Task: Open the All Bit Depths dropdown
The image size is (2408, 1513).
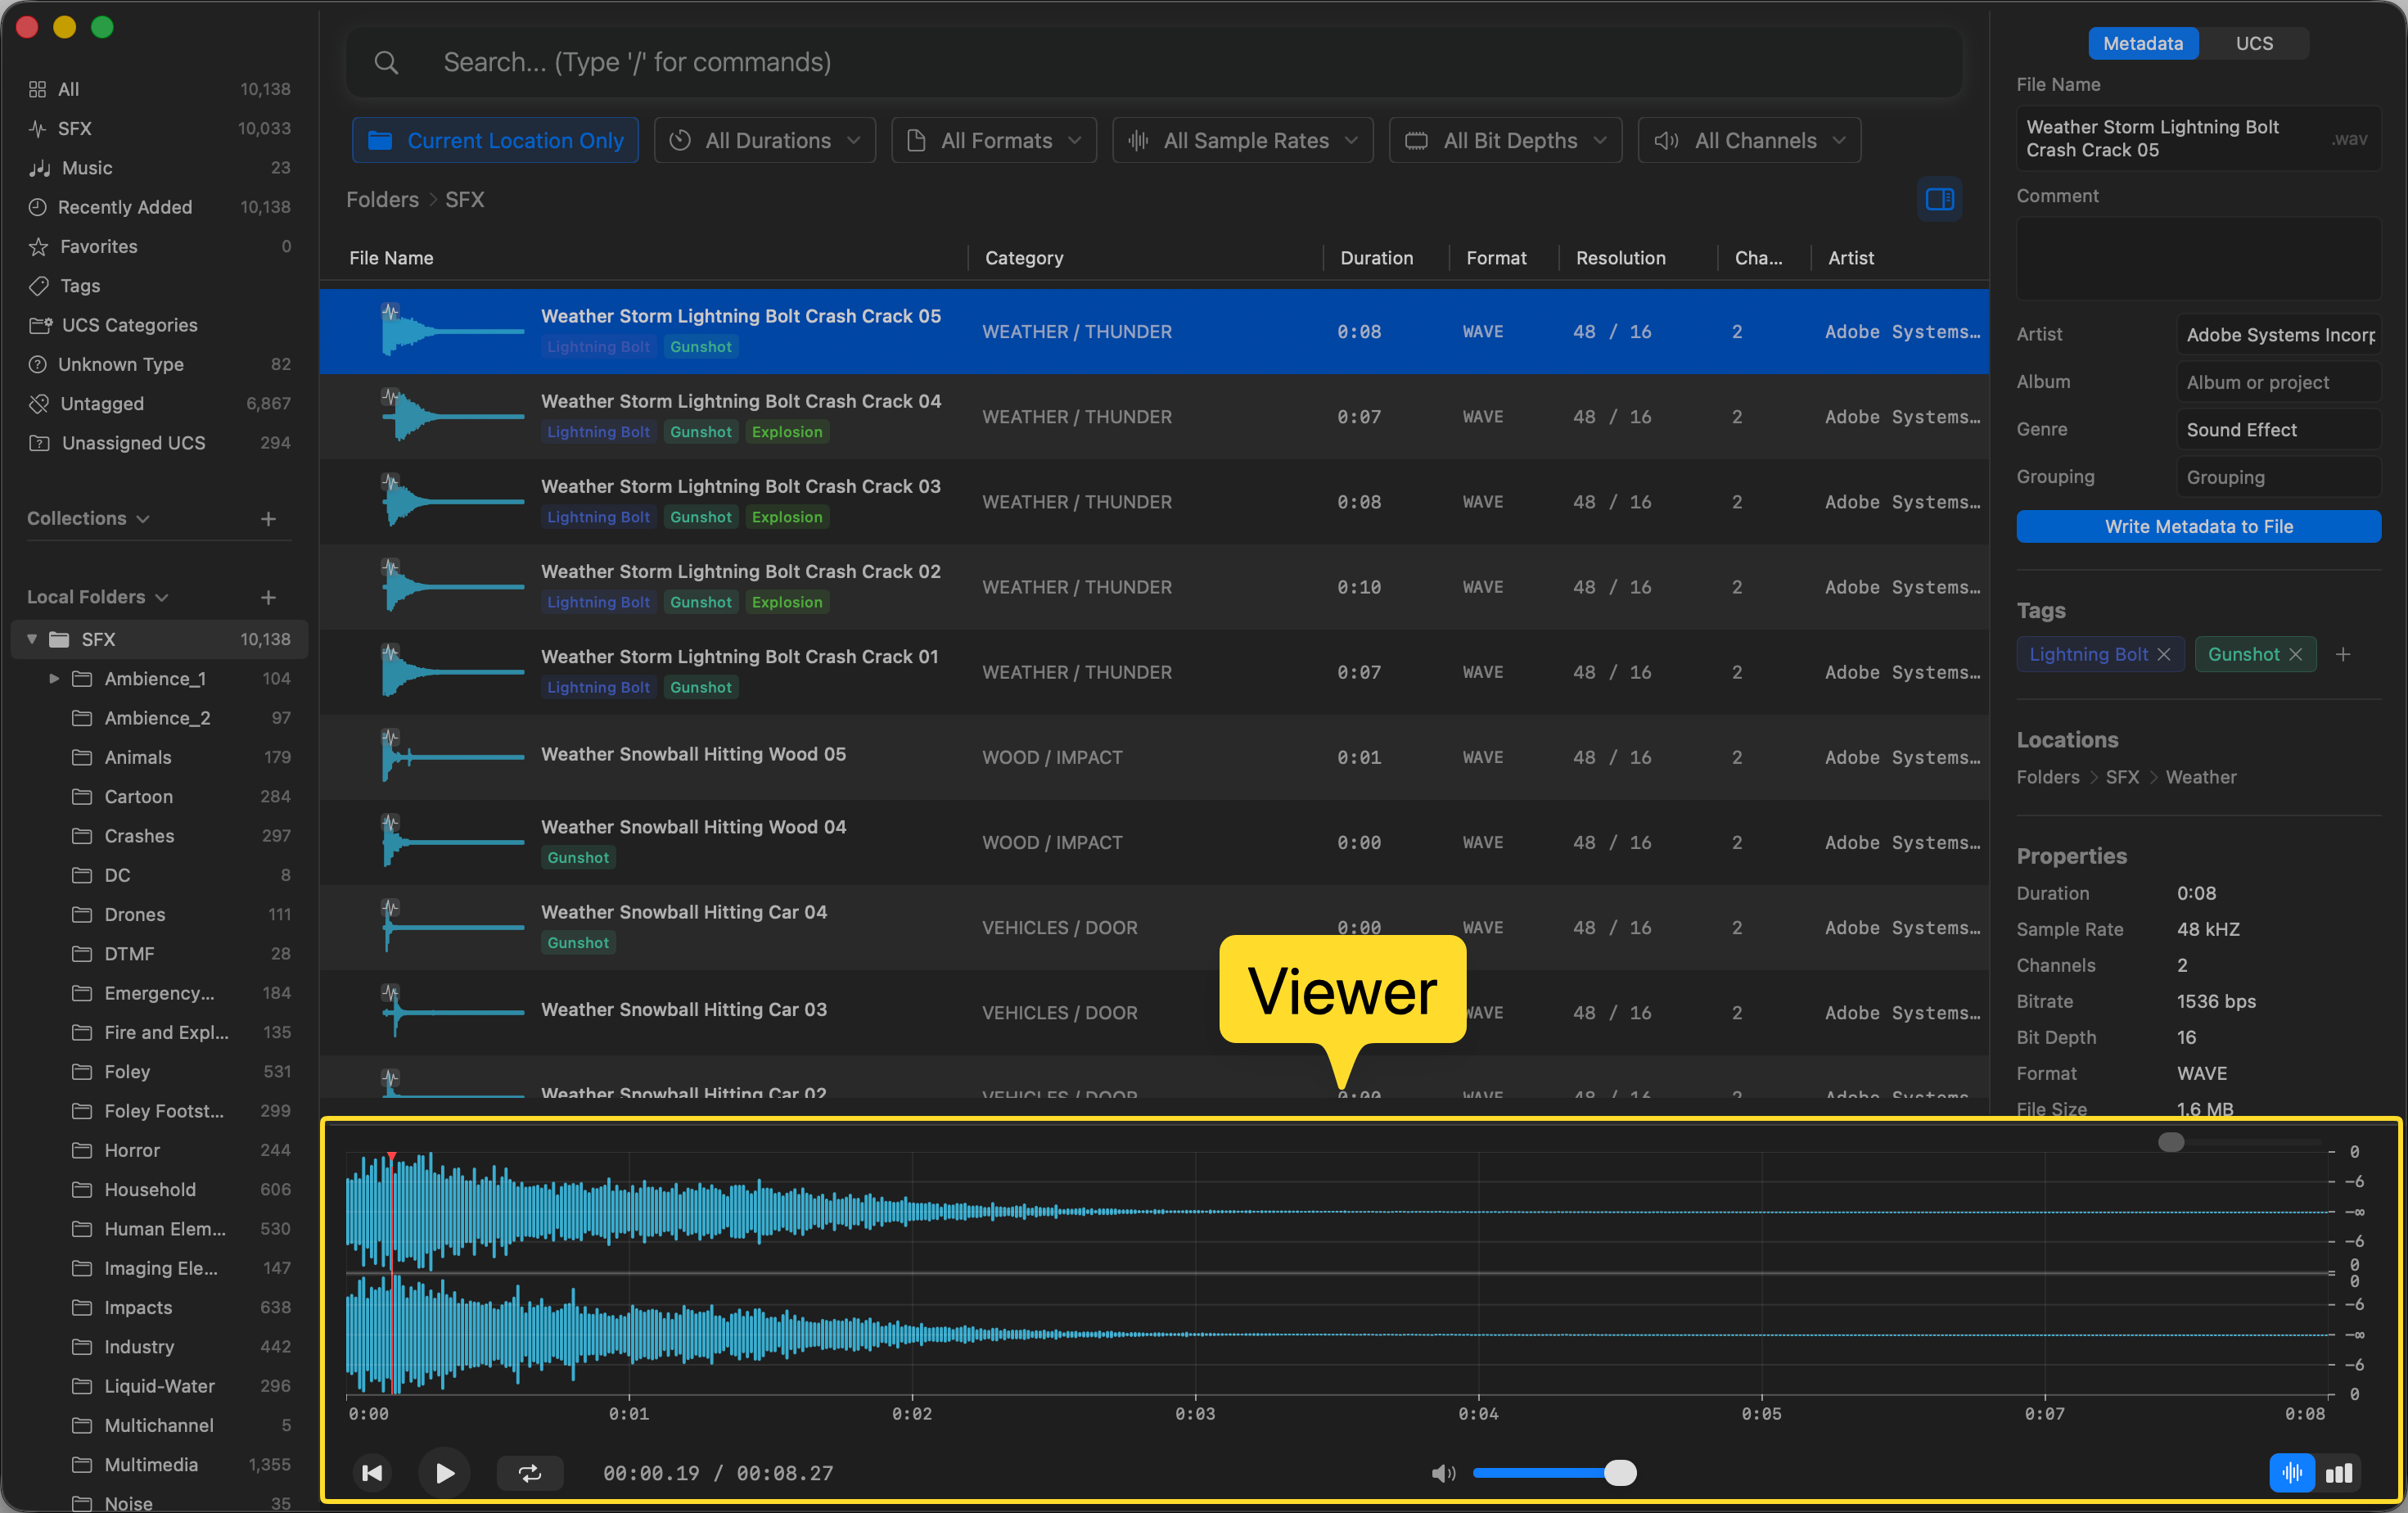Action: tap(1505, 140)
